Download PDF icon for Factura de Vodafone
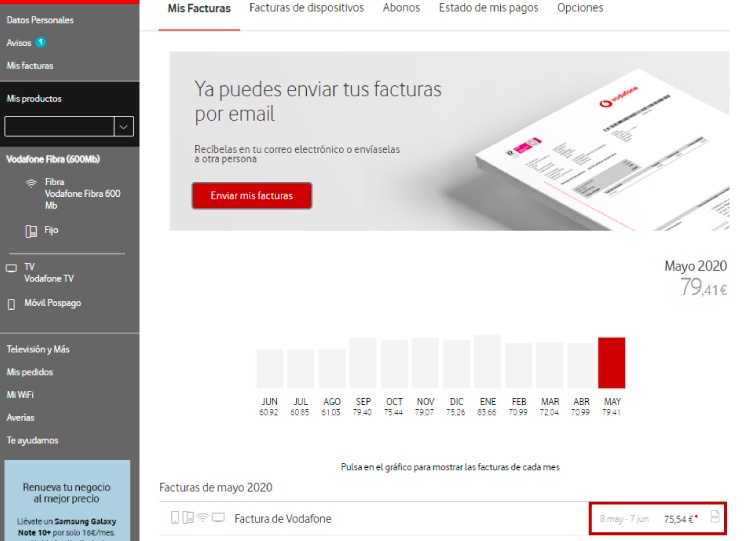The width and height of the screenshot is (750, 541). pyautogui.click(x=715, y=517)
